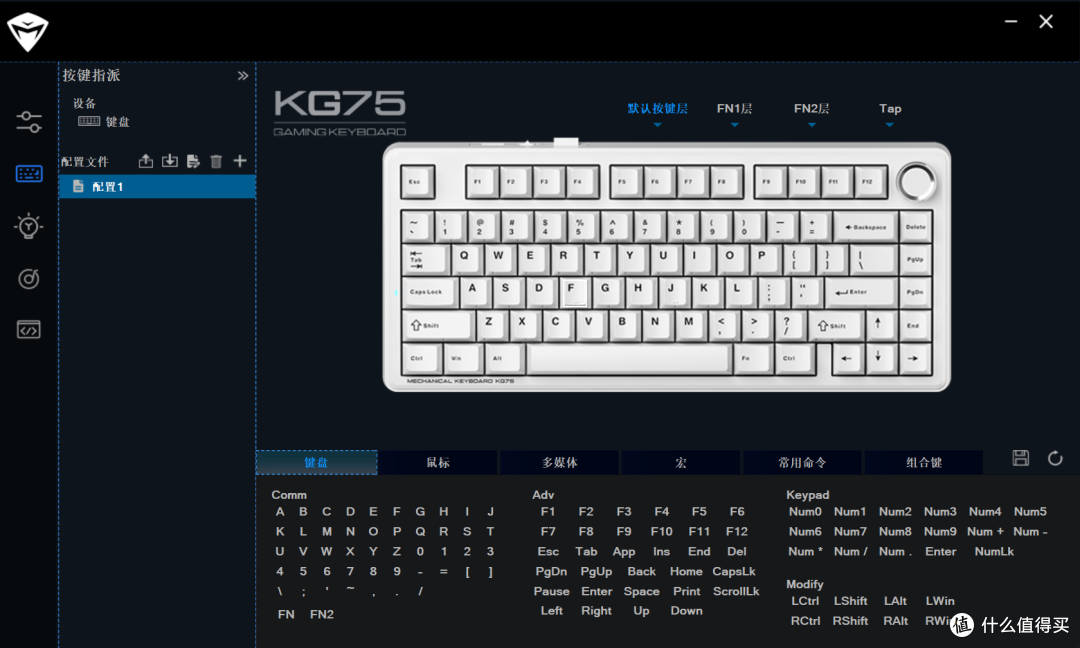The height and width of the screenshot is (648, 1080).
Task: Choose F1 in the Adv list
Action: [x=548, y=512]
